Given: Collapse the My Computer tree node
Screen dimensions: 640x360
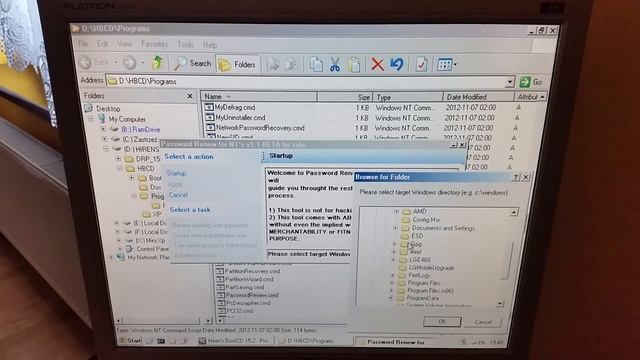Looking at the screenshot, I should (x=91, y=119).
